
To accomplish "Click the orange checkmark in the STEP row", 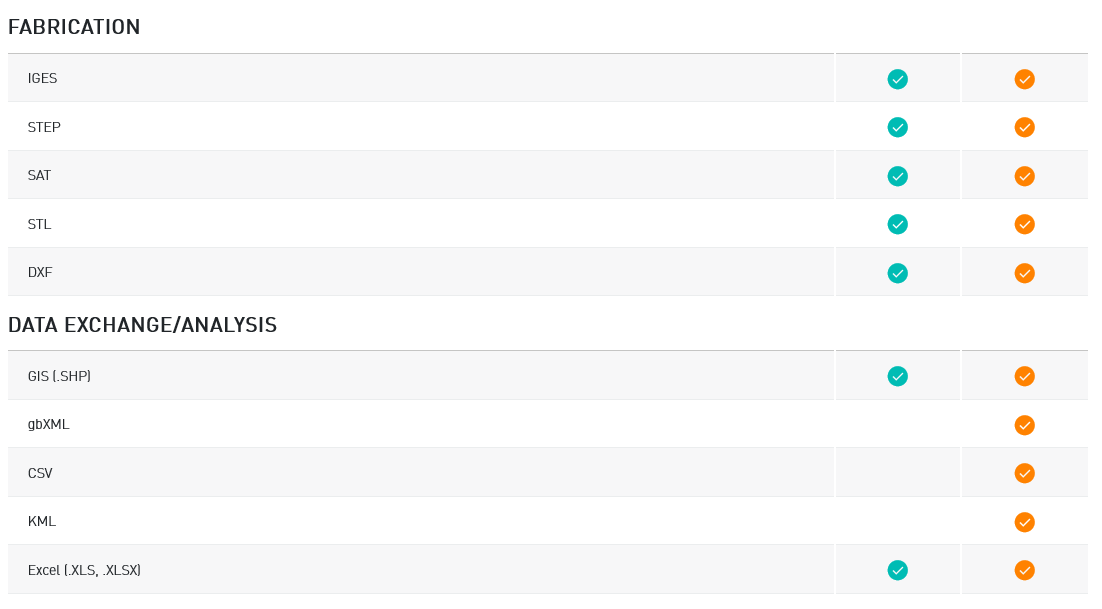I will pyautogui.click(x=1025, y=127).
